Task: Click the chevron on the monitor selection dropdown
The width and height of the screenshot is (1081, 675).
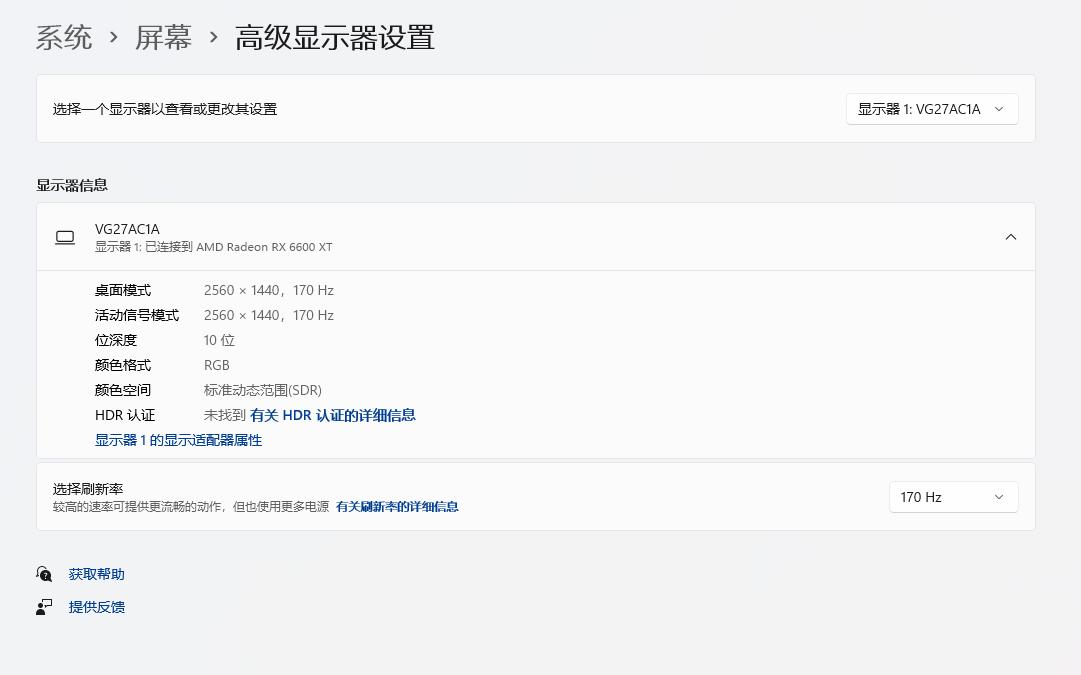Action: 999,109
